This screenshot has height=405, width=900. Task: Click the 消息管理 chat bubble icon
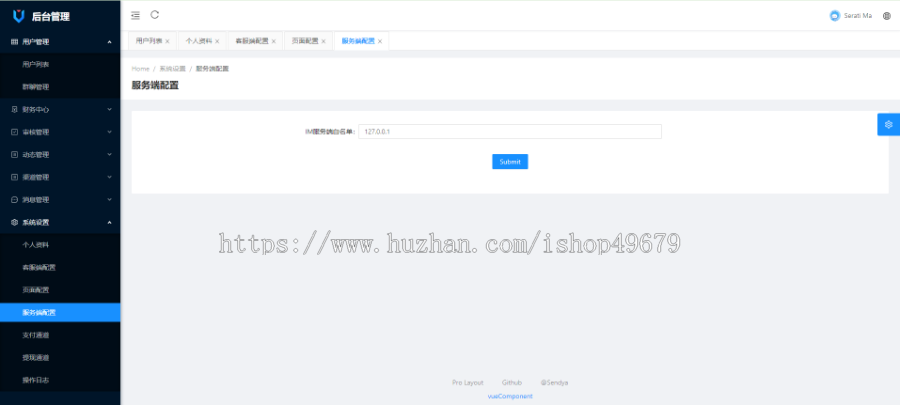click(14, 200)
